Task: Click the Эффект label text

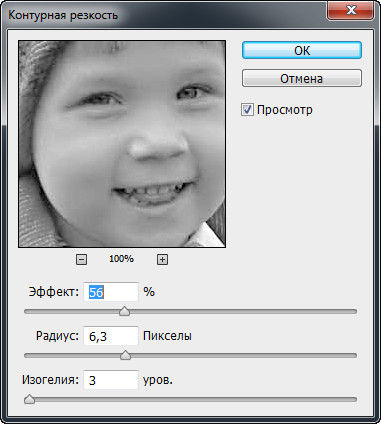Action: 54,292
